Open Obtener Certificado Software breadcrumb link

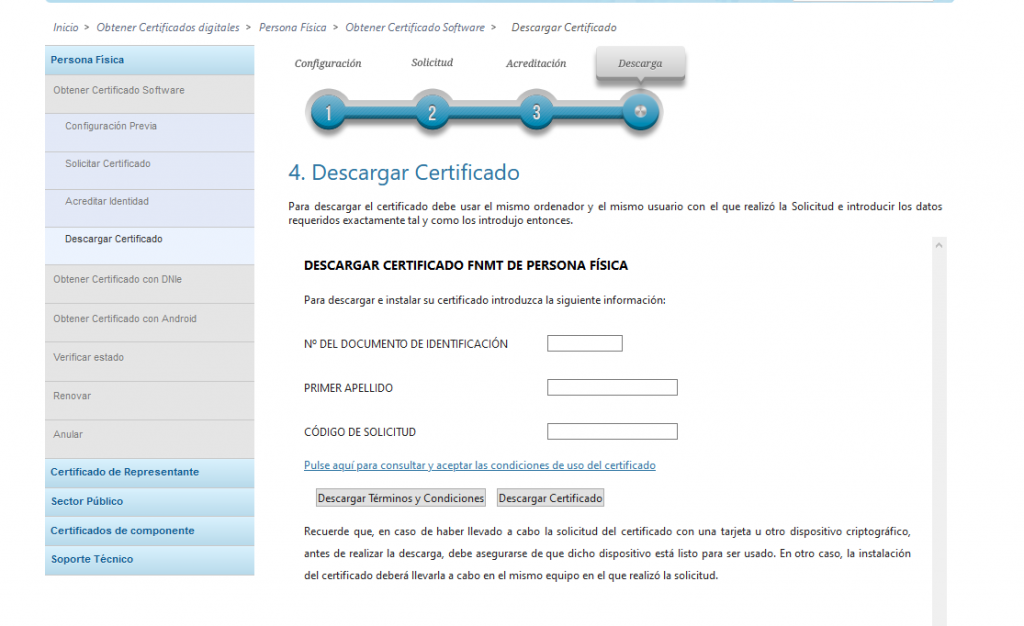click(415, 27)
